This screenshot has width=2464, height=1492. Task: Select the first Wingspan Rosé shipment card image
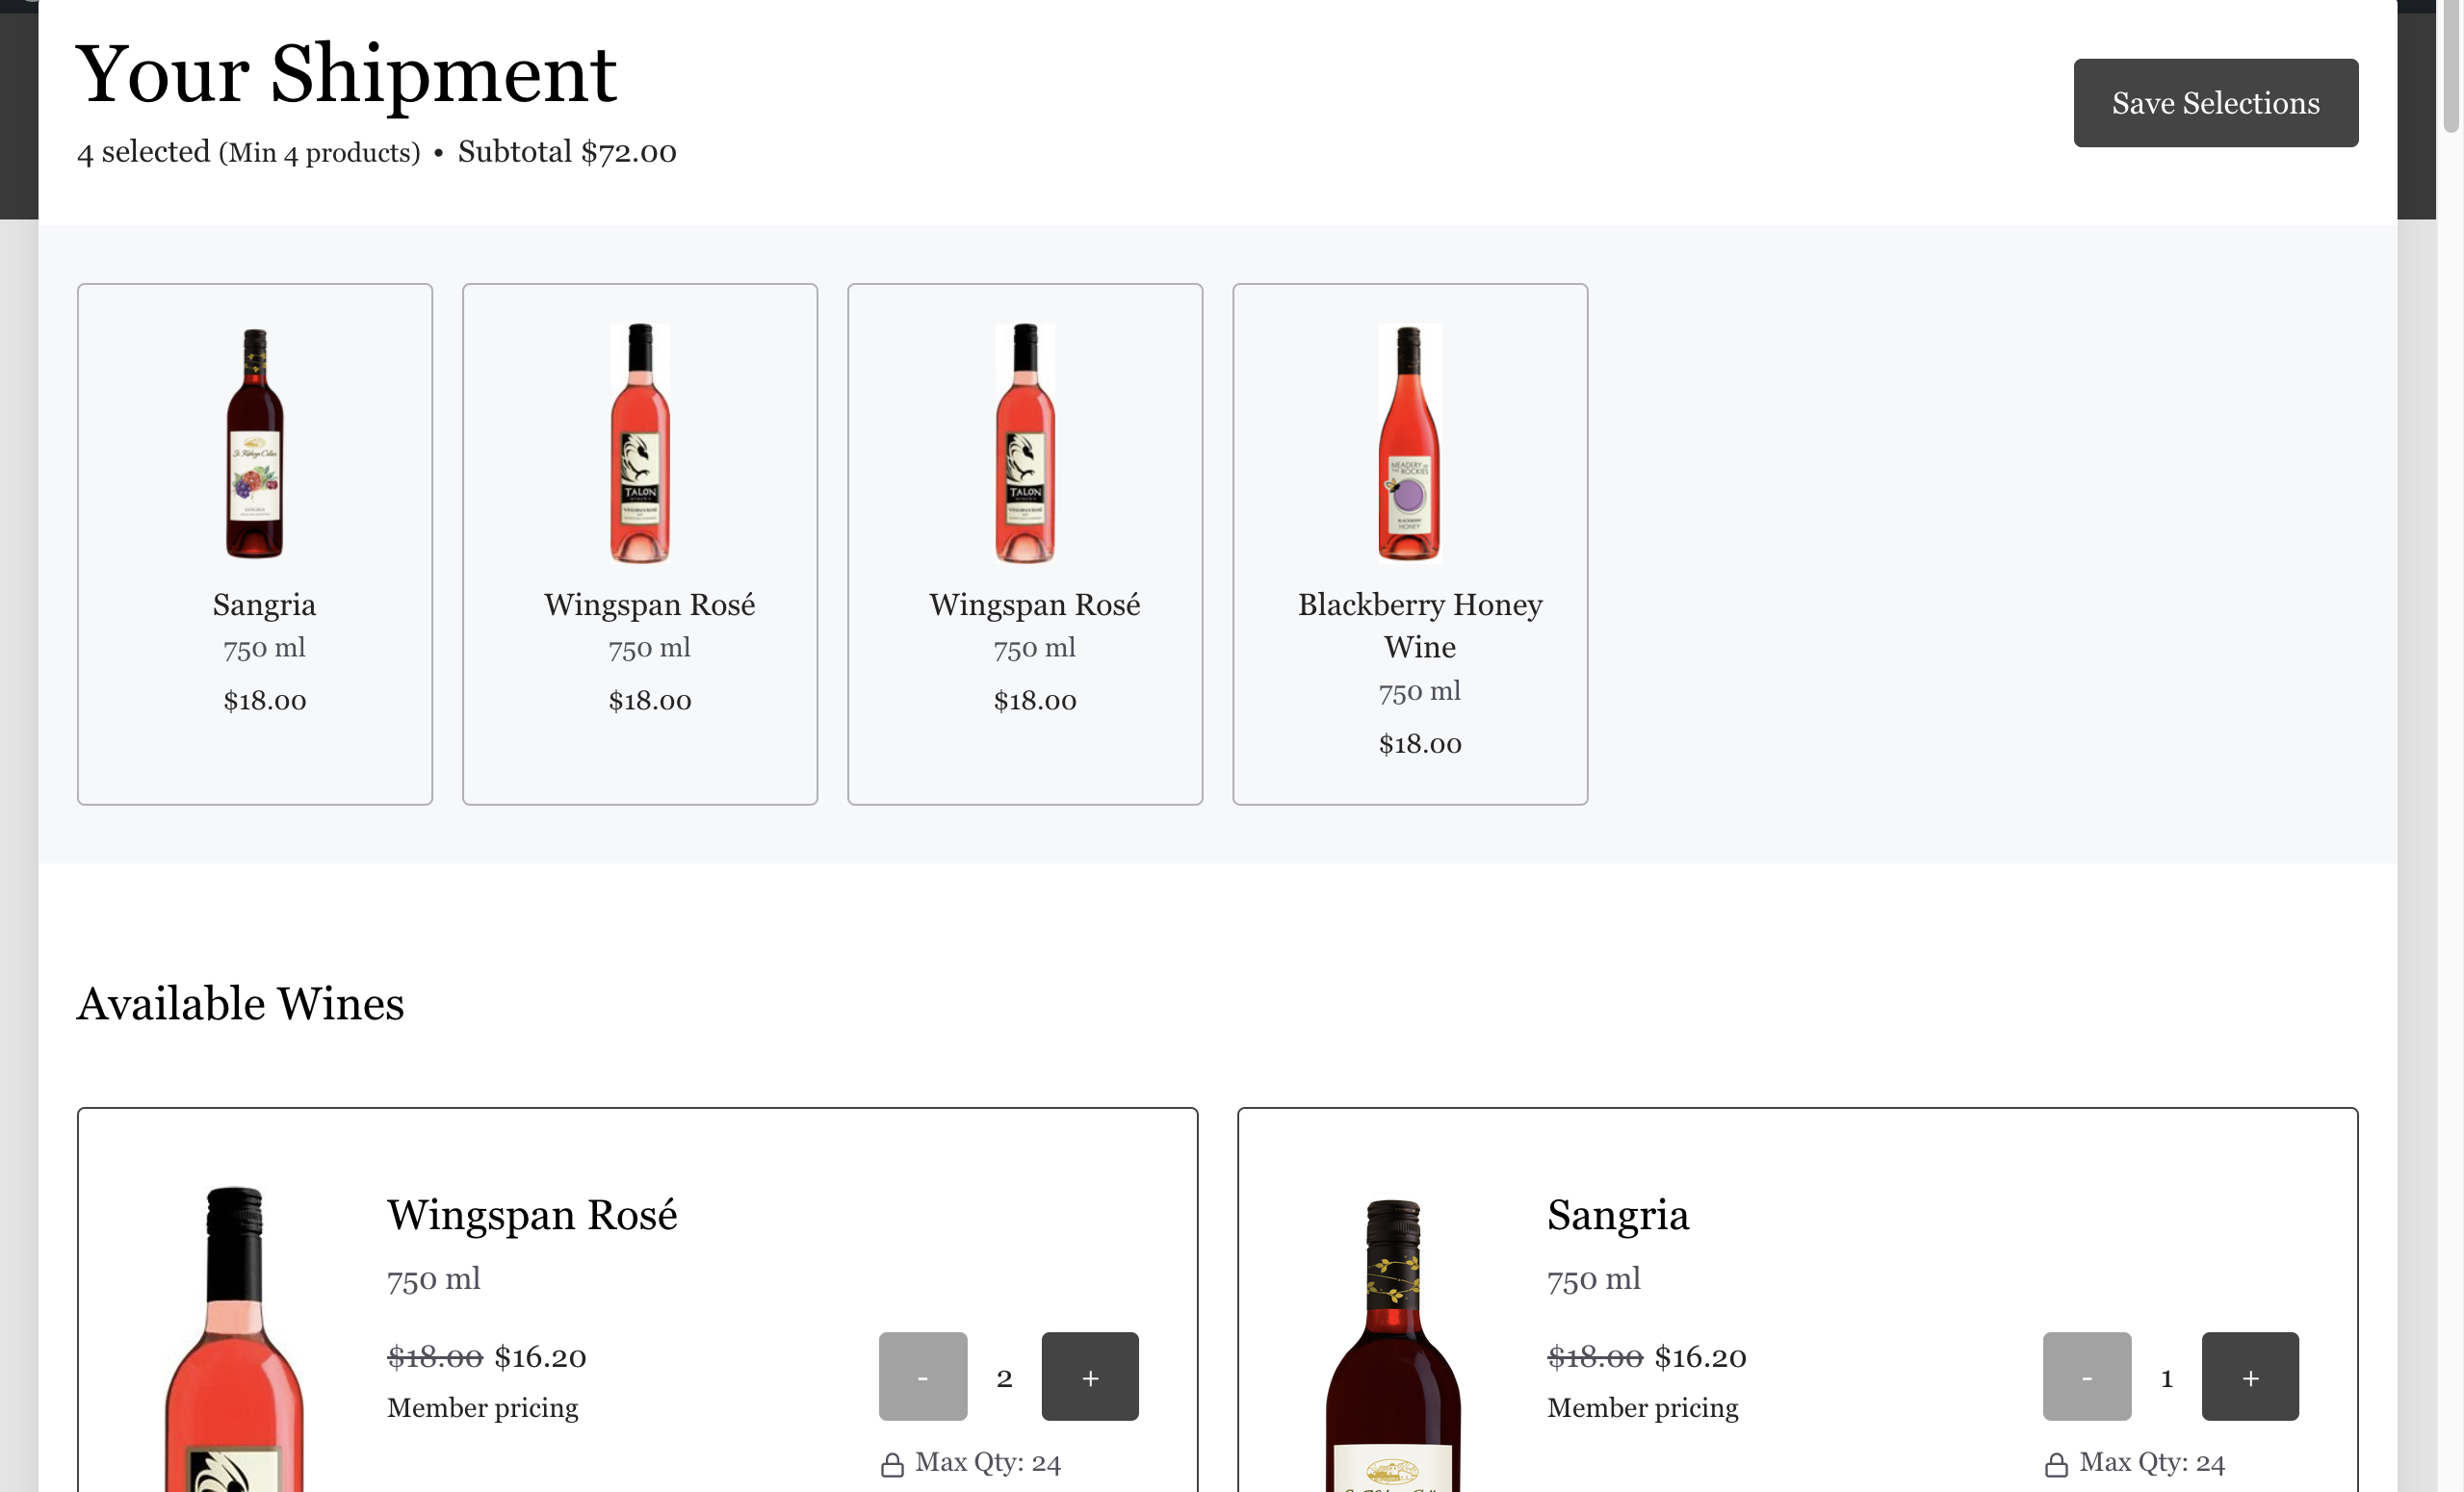point(640,442)
